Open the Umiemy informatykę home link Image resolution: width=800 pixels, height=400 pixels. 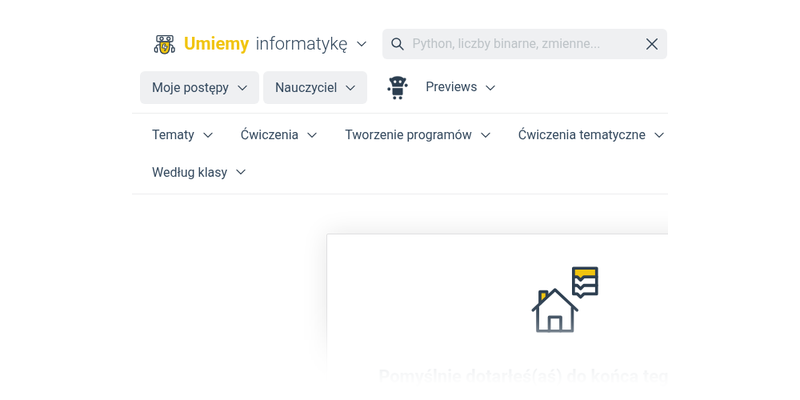coord(265,44)
